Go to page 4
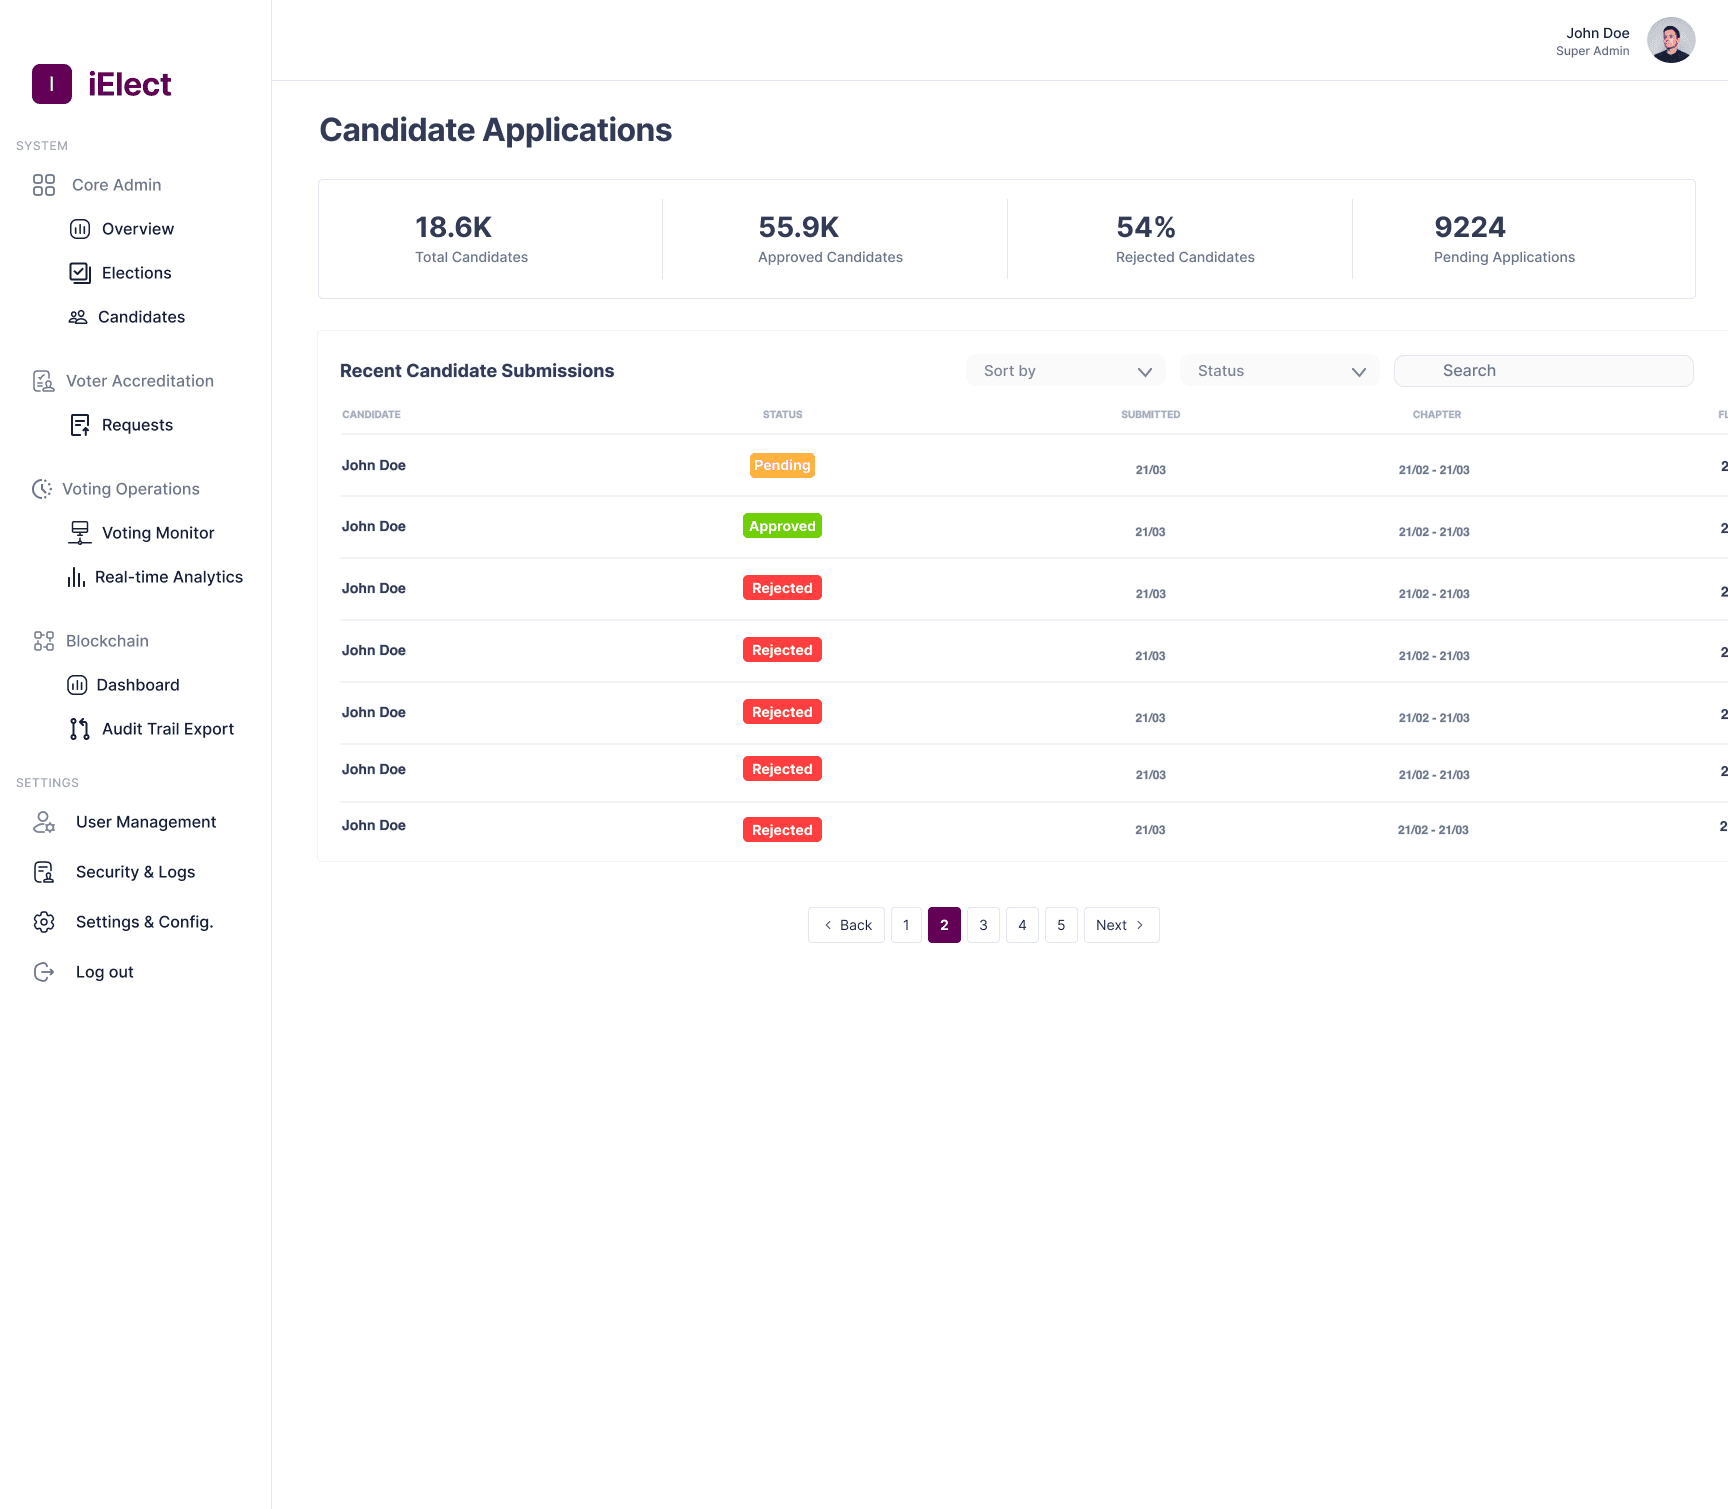This screenshot has height=1509, width=1728. (x=1022, y=925)
